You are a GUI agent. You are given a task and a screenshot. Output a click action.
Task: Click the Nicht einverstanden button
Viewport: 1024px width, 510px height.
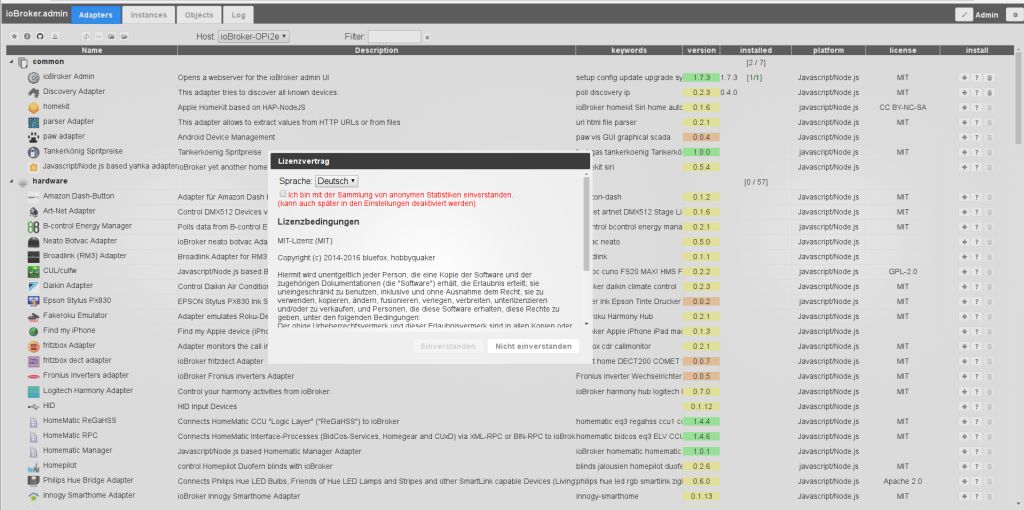[533, 346]
